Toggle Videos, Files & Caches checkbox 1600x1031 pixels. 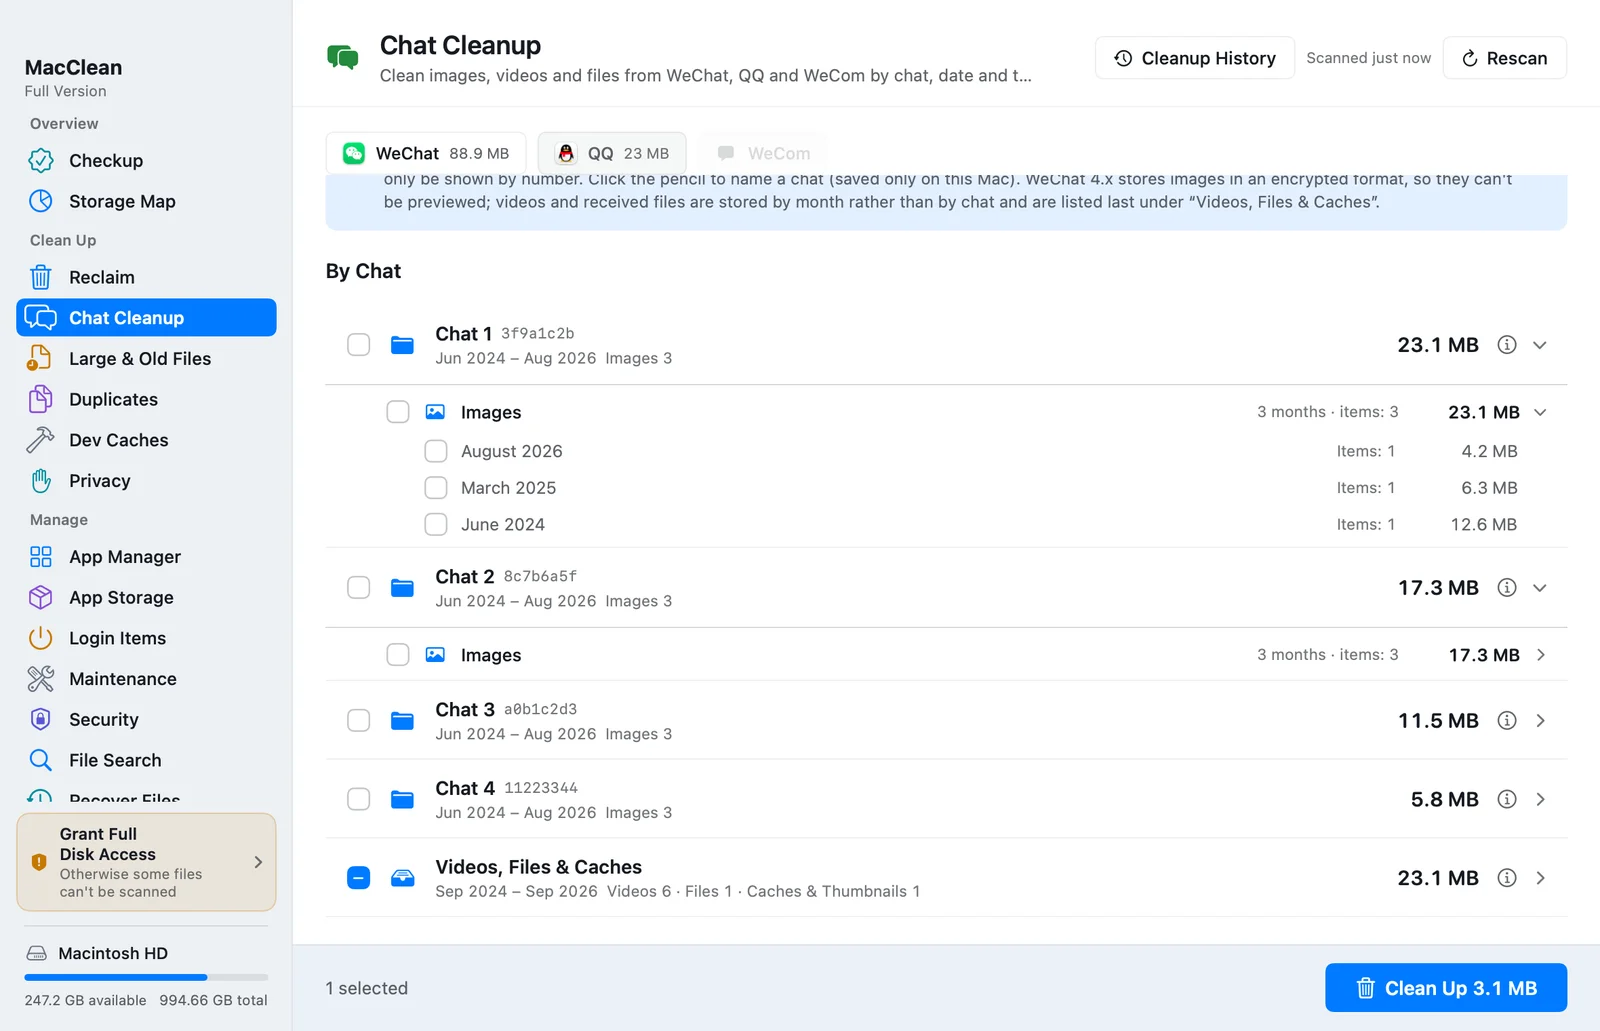pos(359,878)
